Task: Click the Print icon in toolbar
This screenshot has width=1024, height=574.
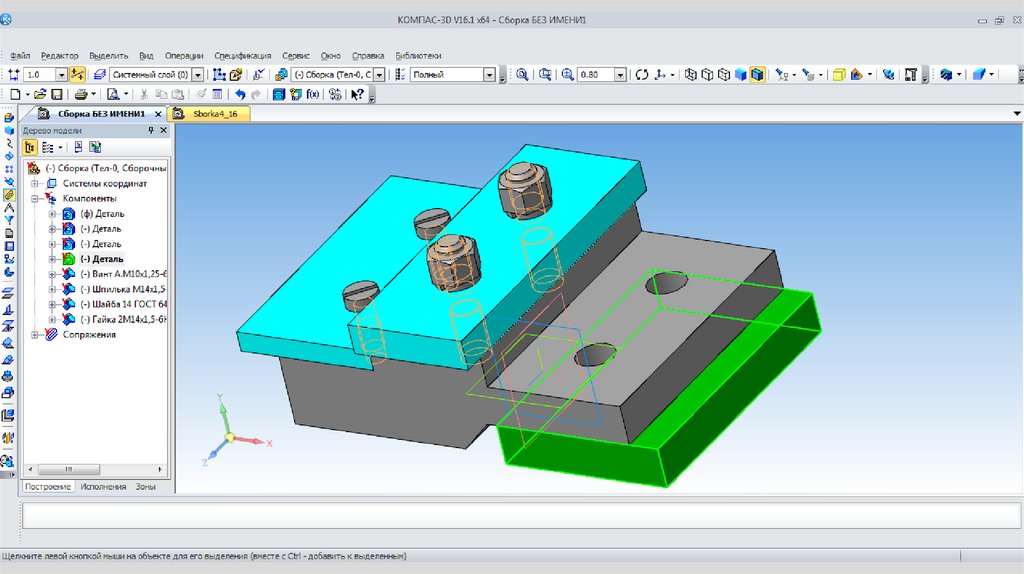Action: [x=81, y=94]
